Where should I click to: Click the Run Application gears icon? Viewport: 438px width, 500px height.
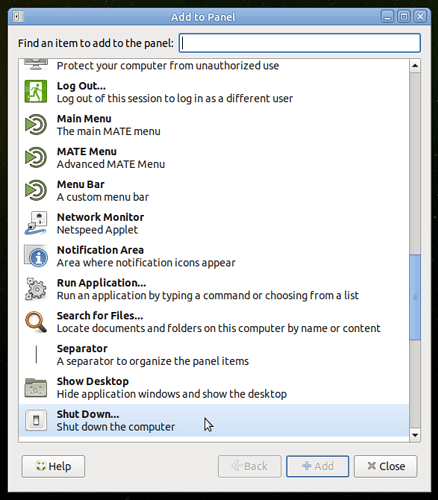click(36, 289)
